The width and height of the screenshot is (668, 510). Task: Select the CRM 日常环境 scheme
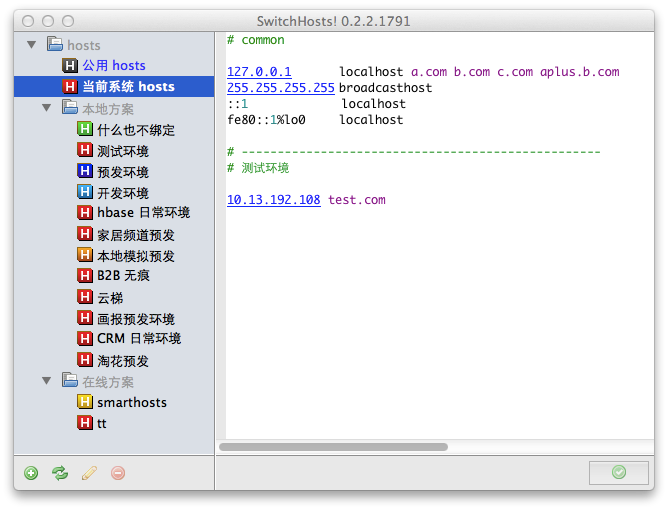click(x=139, y=339)
